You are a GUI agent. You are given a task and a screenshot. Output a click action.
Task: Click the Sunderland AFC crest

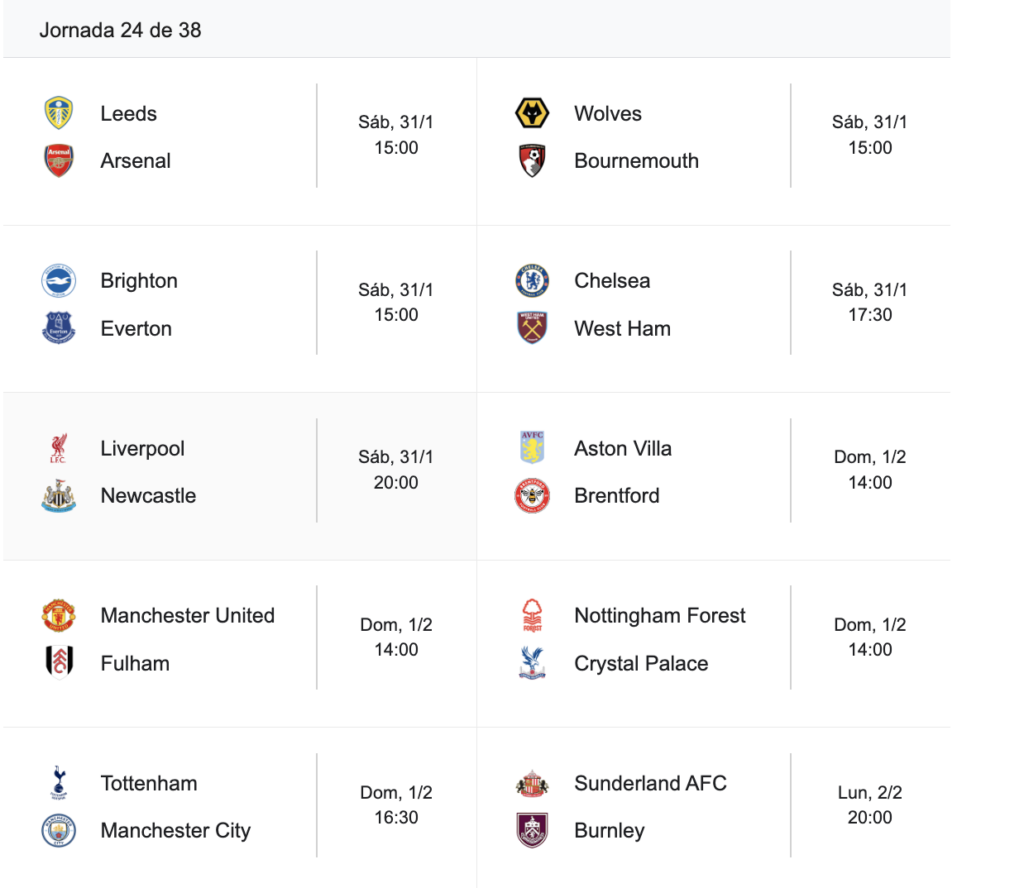tap(532, 783)
